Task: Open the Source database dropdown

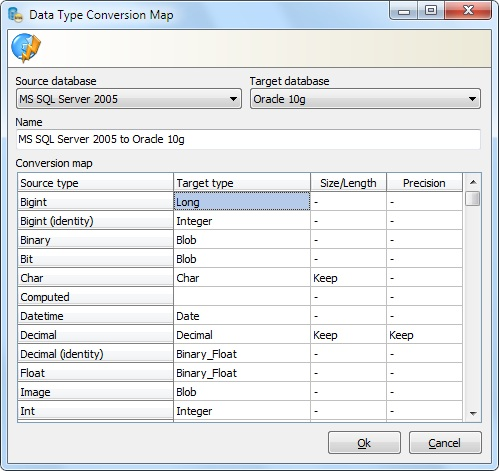Action: tap(129, 99)
